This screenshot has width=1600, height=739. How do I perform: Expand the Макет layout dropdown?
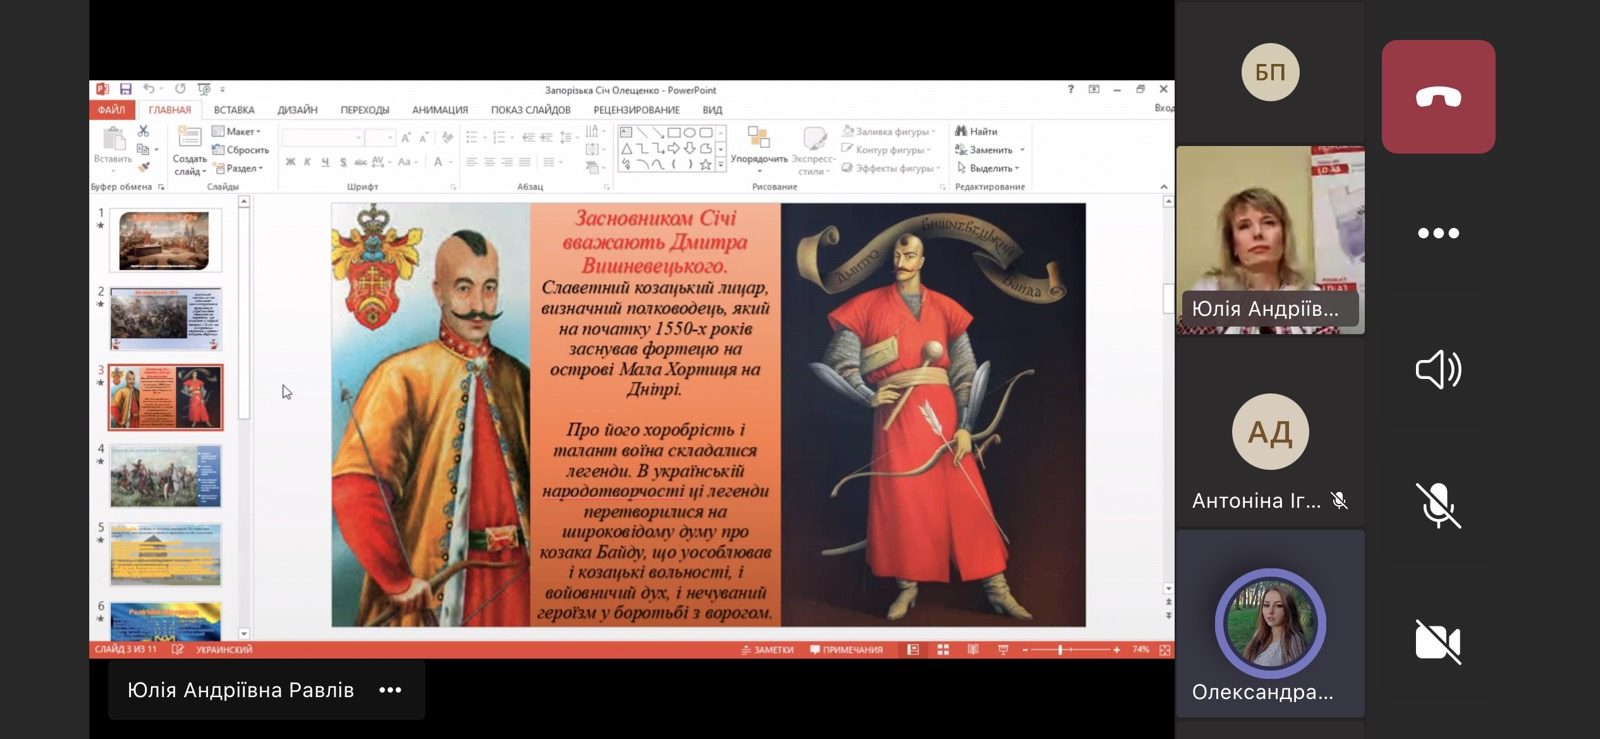coord(238,132)
